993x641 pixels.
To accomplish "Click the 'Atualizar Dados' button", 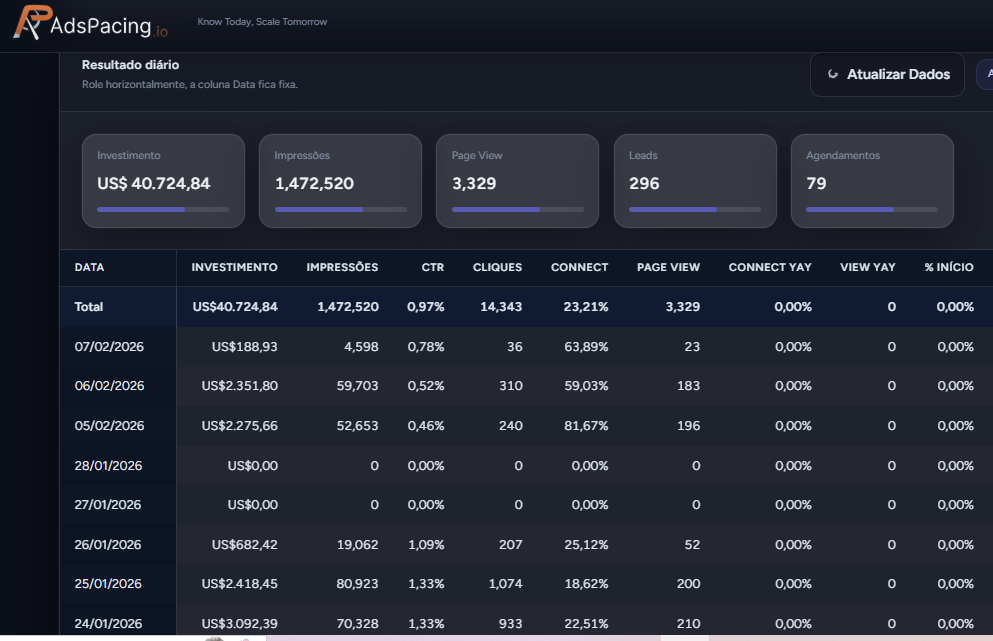I will pyautogui.click(x=887, y=74).
